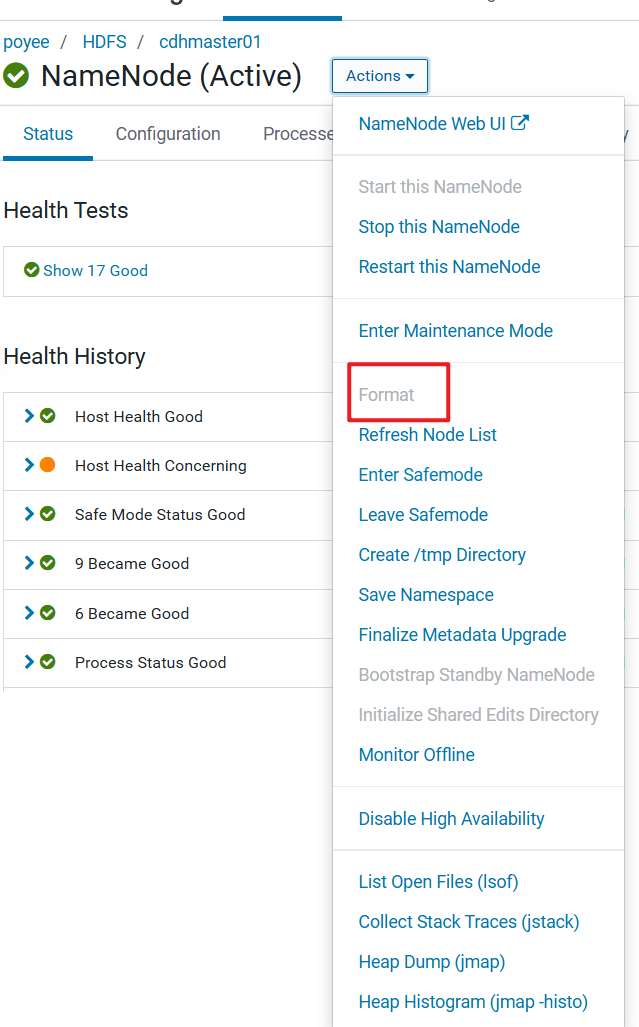Expand the Host Health Good history row
This screenshot has width=639, height=1027.
coord(29,416)
